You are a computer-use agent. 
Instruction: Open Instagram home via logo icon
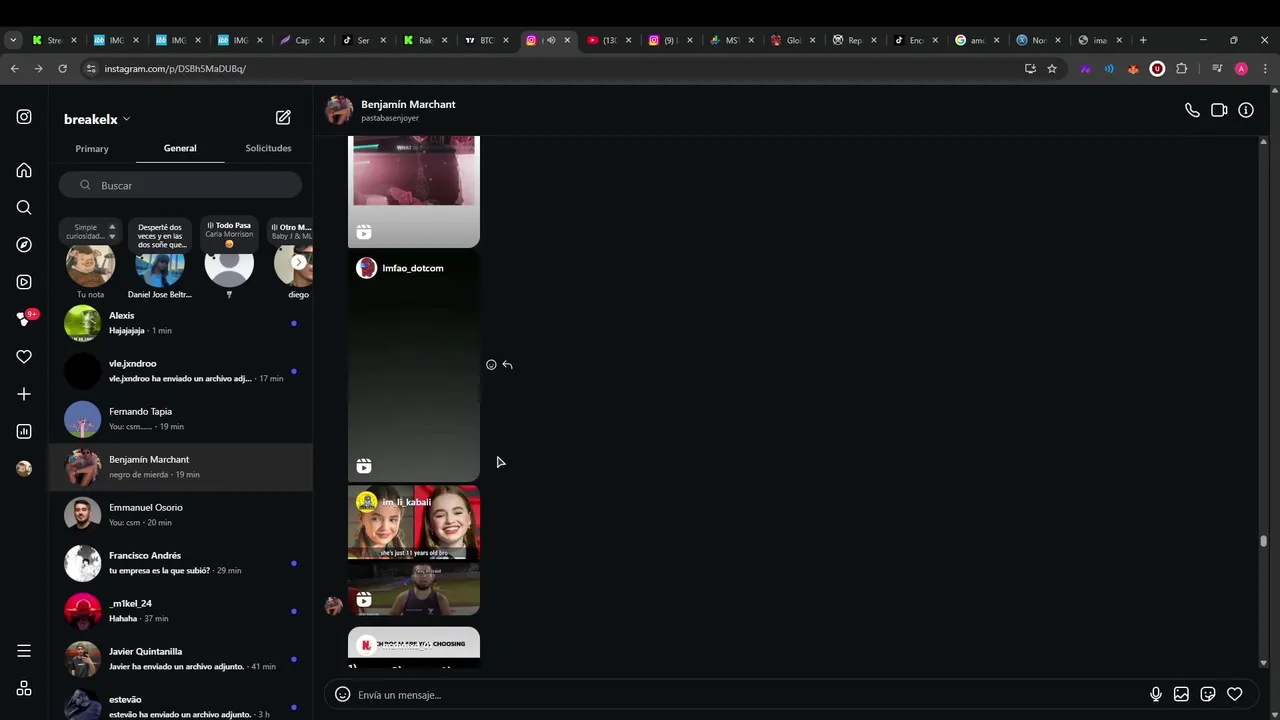pos(24,117)
